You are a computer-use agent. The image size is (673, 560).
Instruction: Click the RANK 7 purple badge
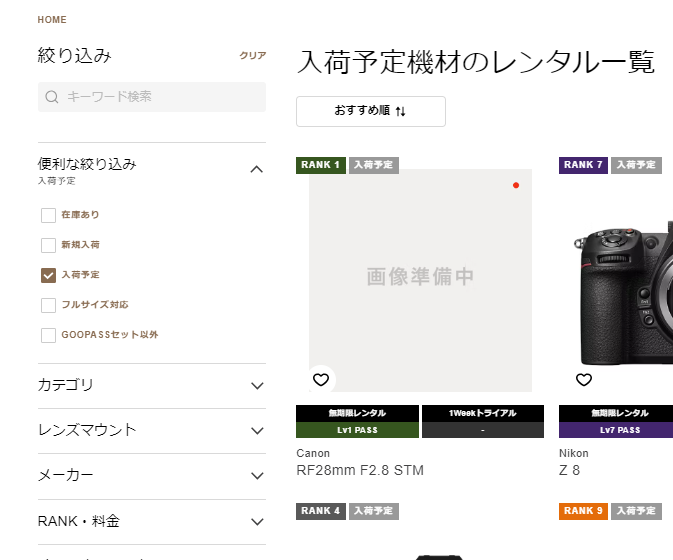(x=583, y=165)
